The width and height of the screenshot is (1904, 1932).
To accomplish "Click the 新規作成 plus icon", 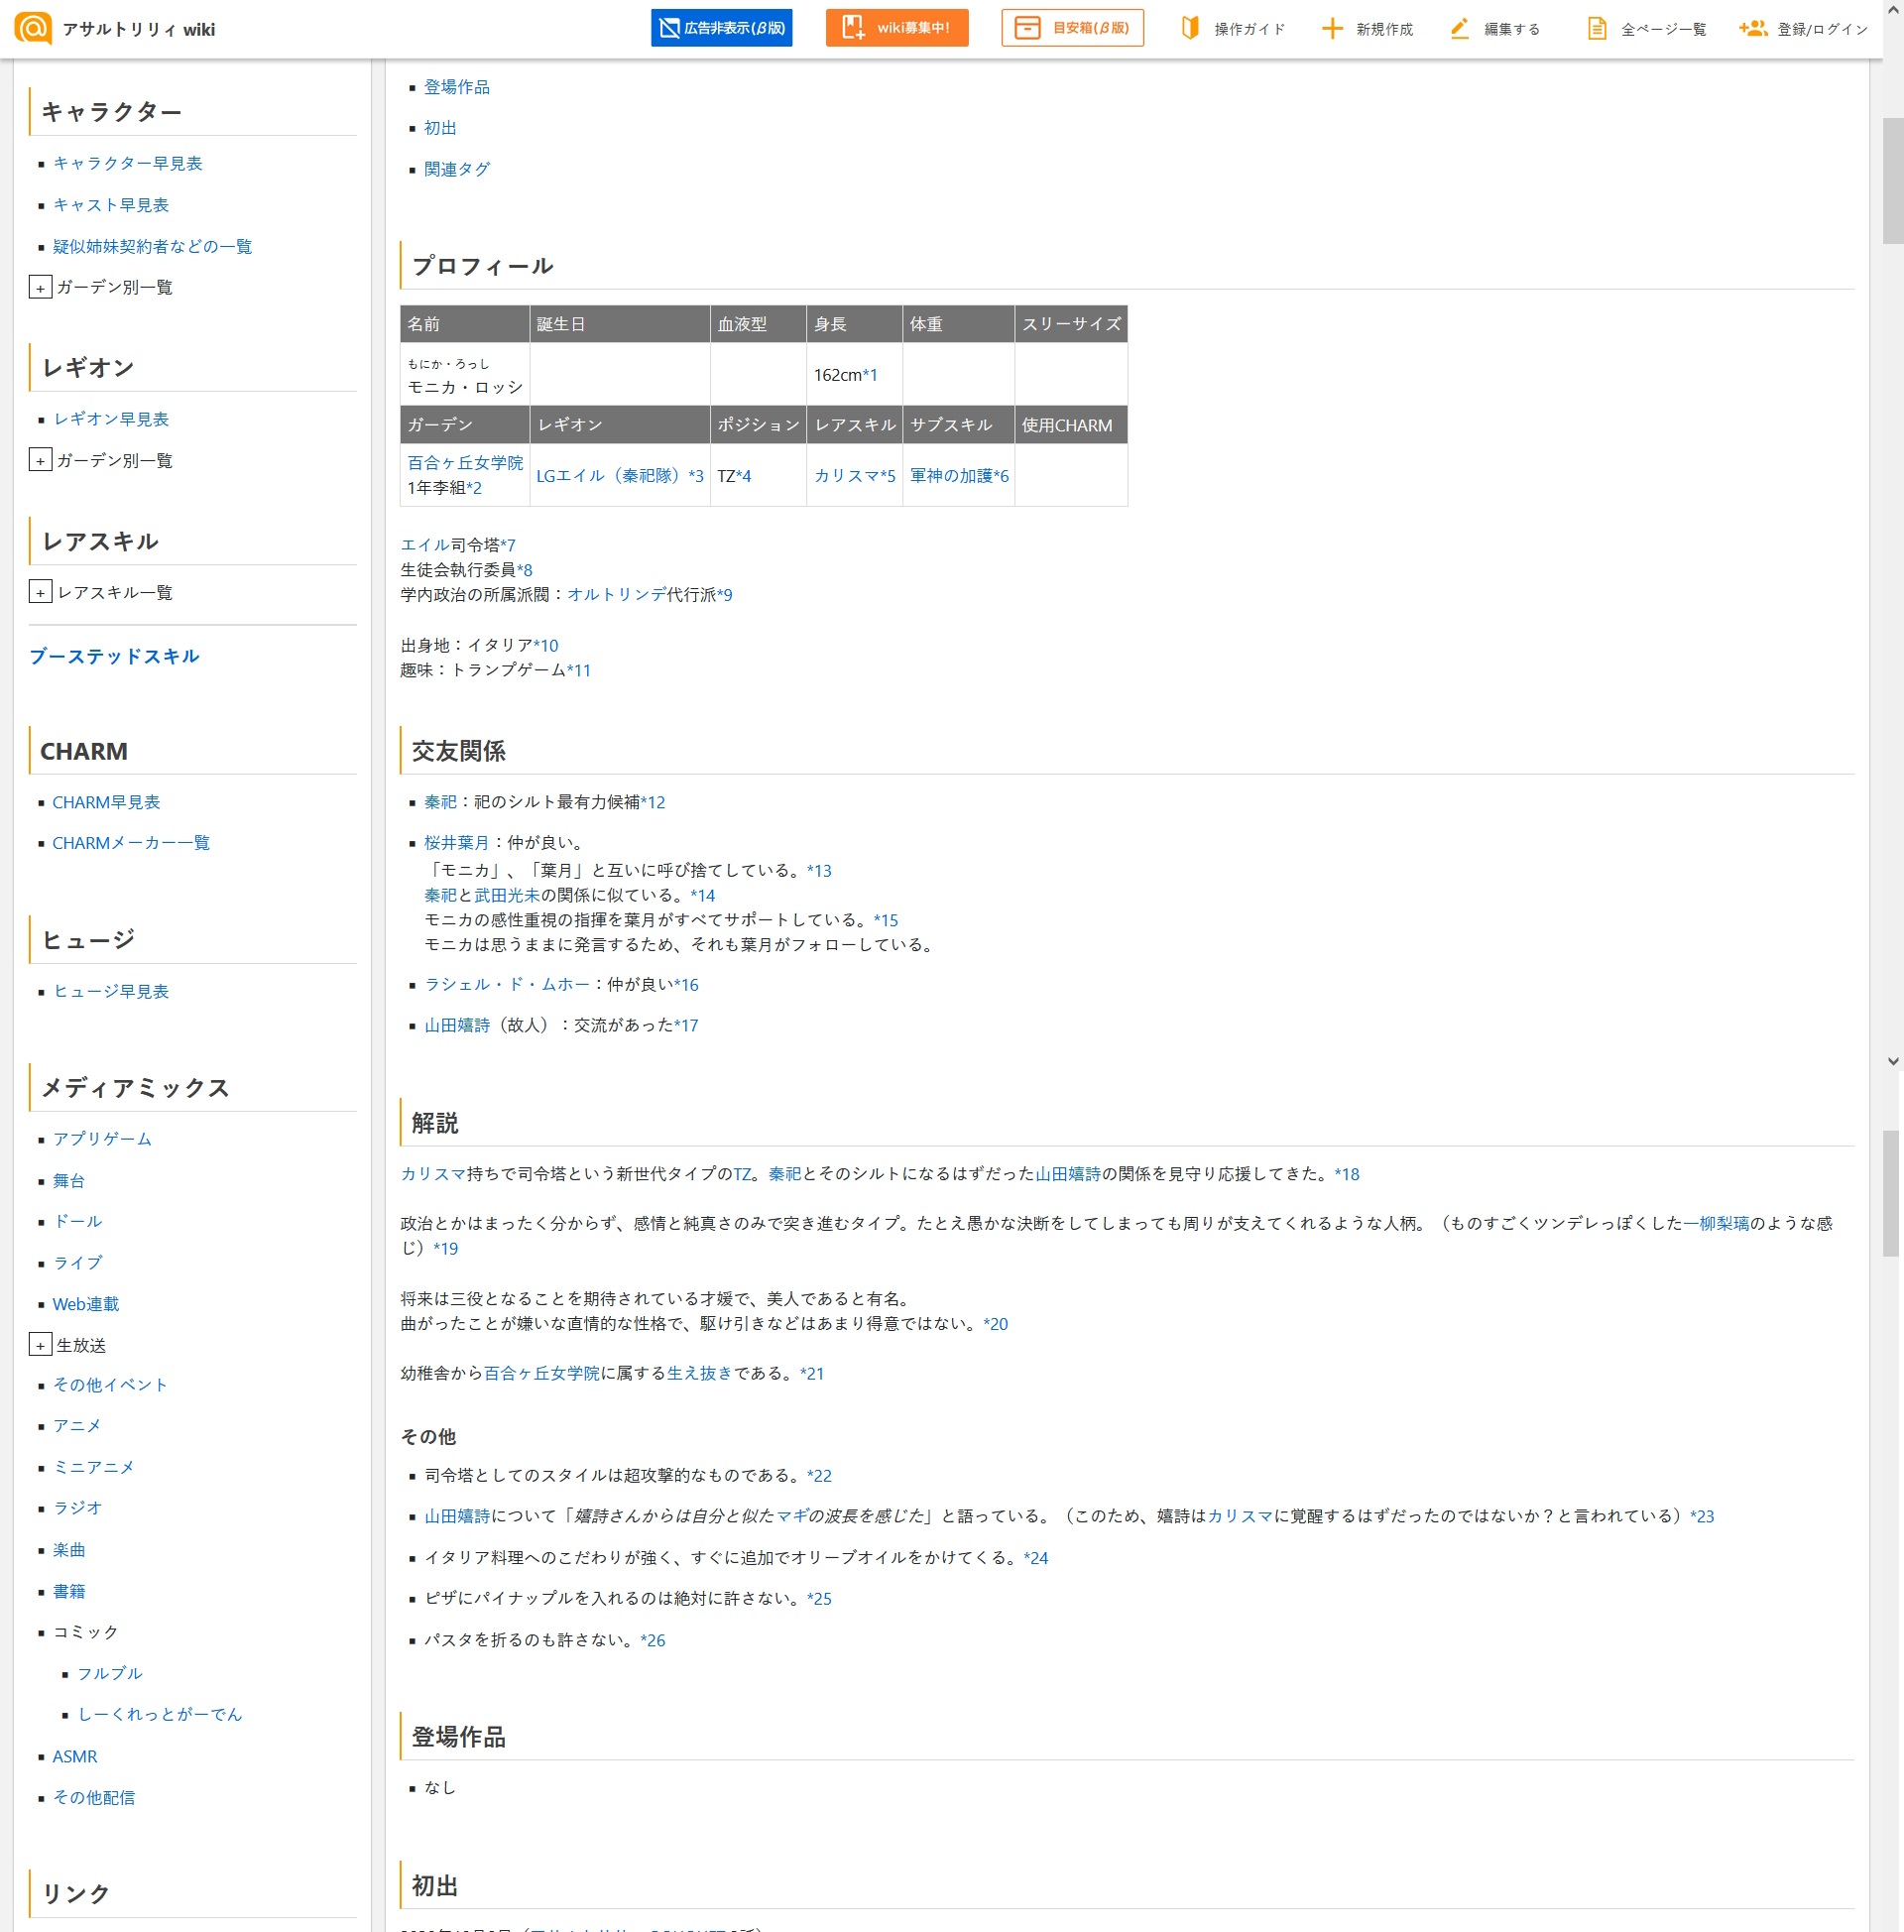I will point(1331,28).
